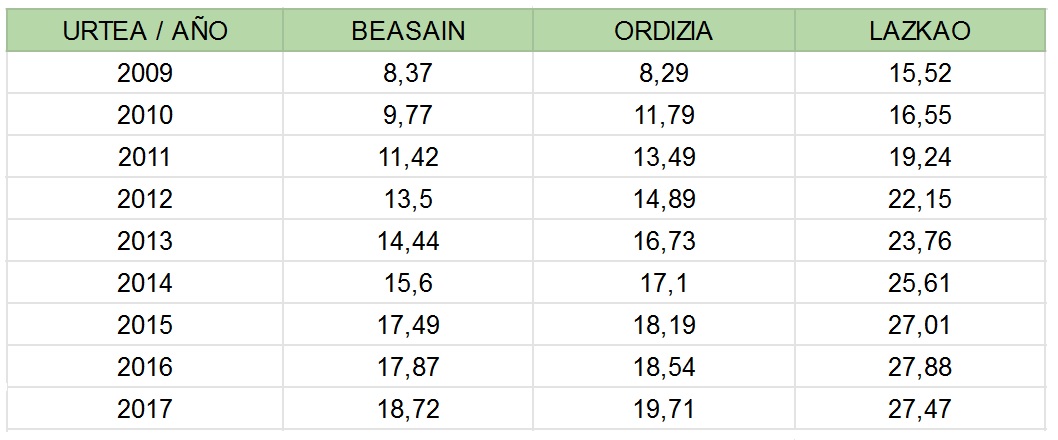1058x440 pixels.
Task: Click Lazkao value 22,15
Action: coord(920,199)
